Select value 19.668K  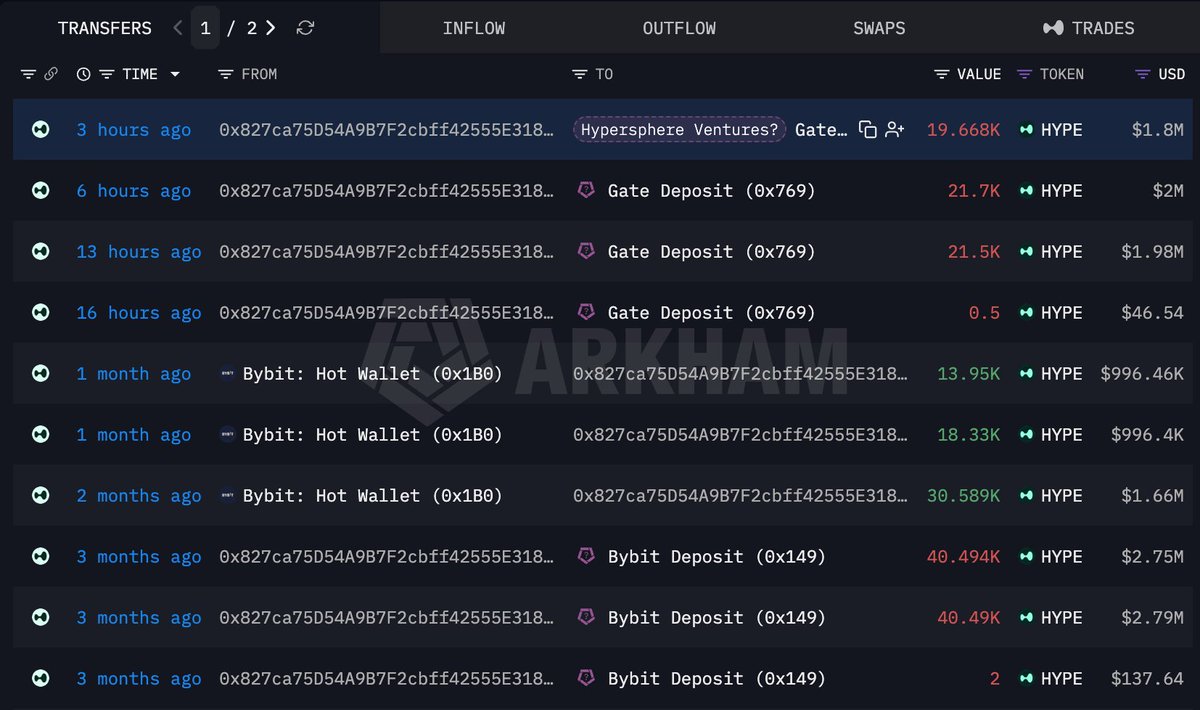(x=963, y=130)
